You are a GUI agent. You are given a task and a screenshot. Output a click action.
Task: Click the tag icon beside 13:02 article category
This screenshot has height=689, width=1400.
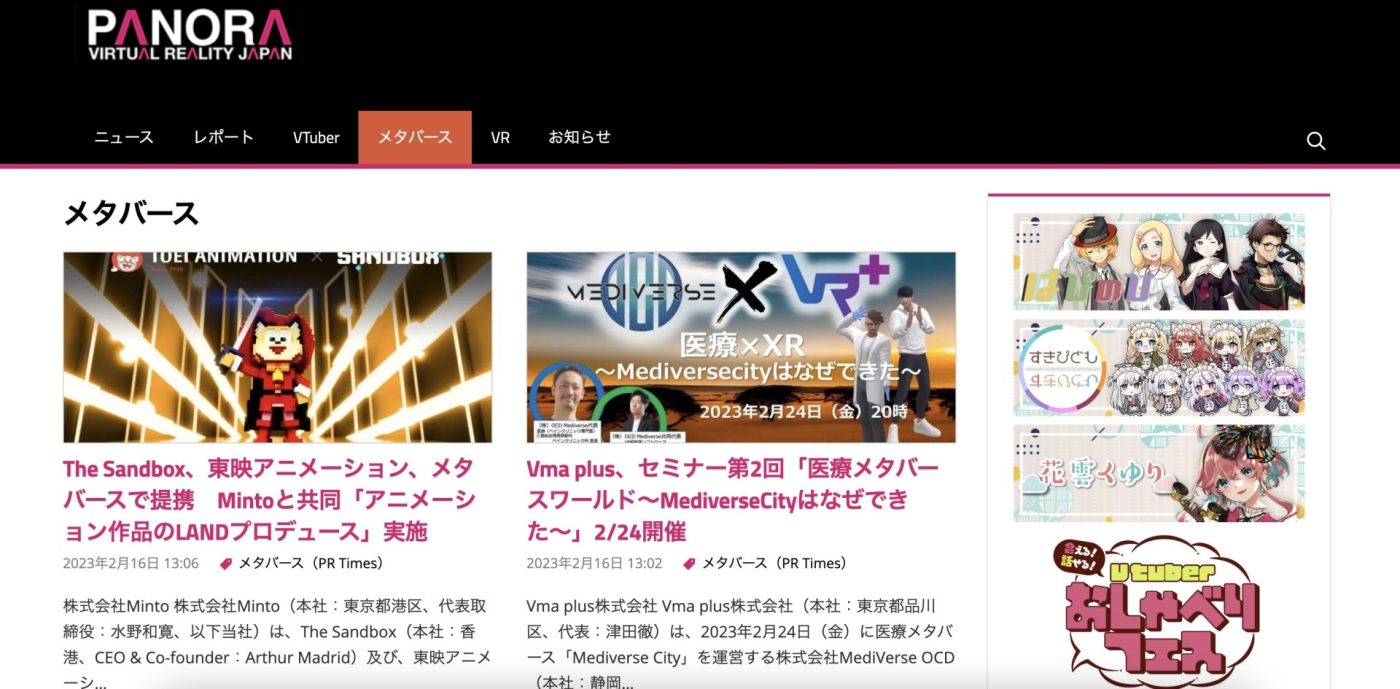click(x=688, y=564)
